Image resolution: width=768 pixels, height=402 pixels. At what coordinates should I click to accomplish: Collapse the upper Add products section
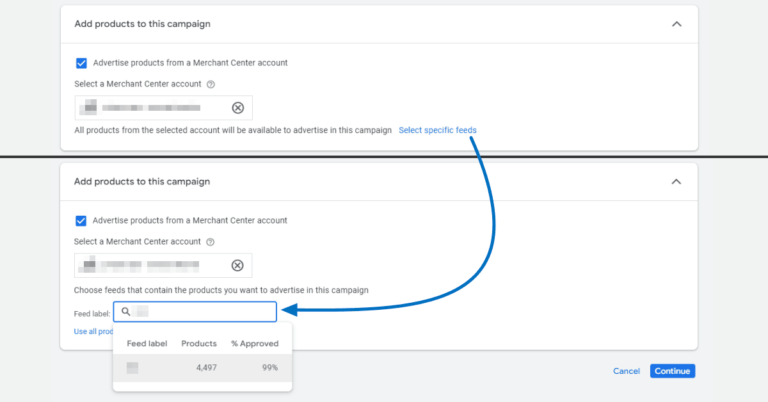coord(676,24)
